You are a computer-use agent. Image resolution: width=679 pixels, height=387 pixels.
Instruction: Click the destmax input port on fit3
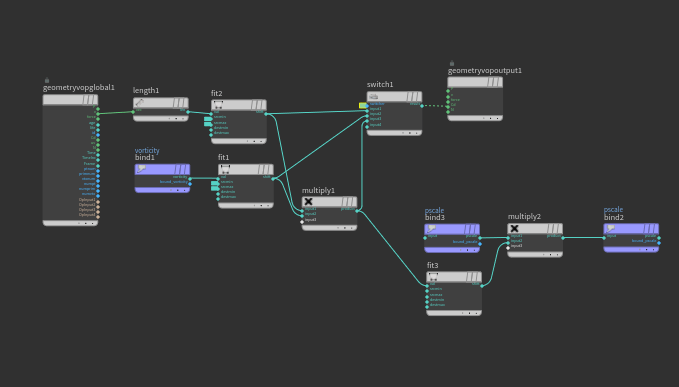[x=427, y=307]
